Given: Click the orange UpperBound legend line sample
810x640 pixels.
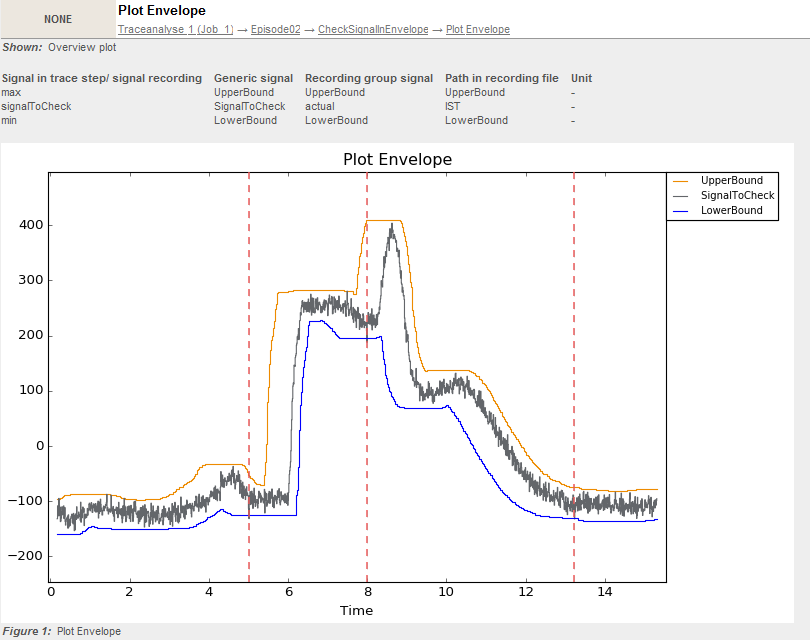Looking at the screenshot, I should coord(681,181).
